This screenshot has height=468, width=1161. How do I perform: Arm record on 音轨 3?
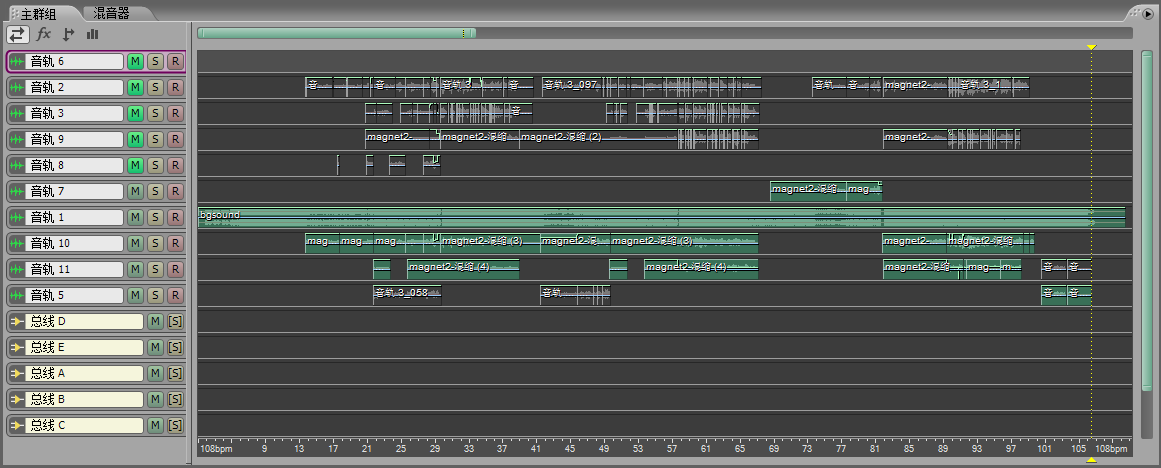[175, 113]
